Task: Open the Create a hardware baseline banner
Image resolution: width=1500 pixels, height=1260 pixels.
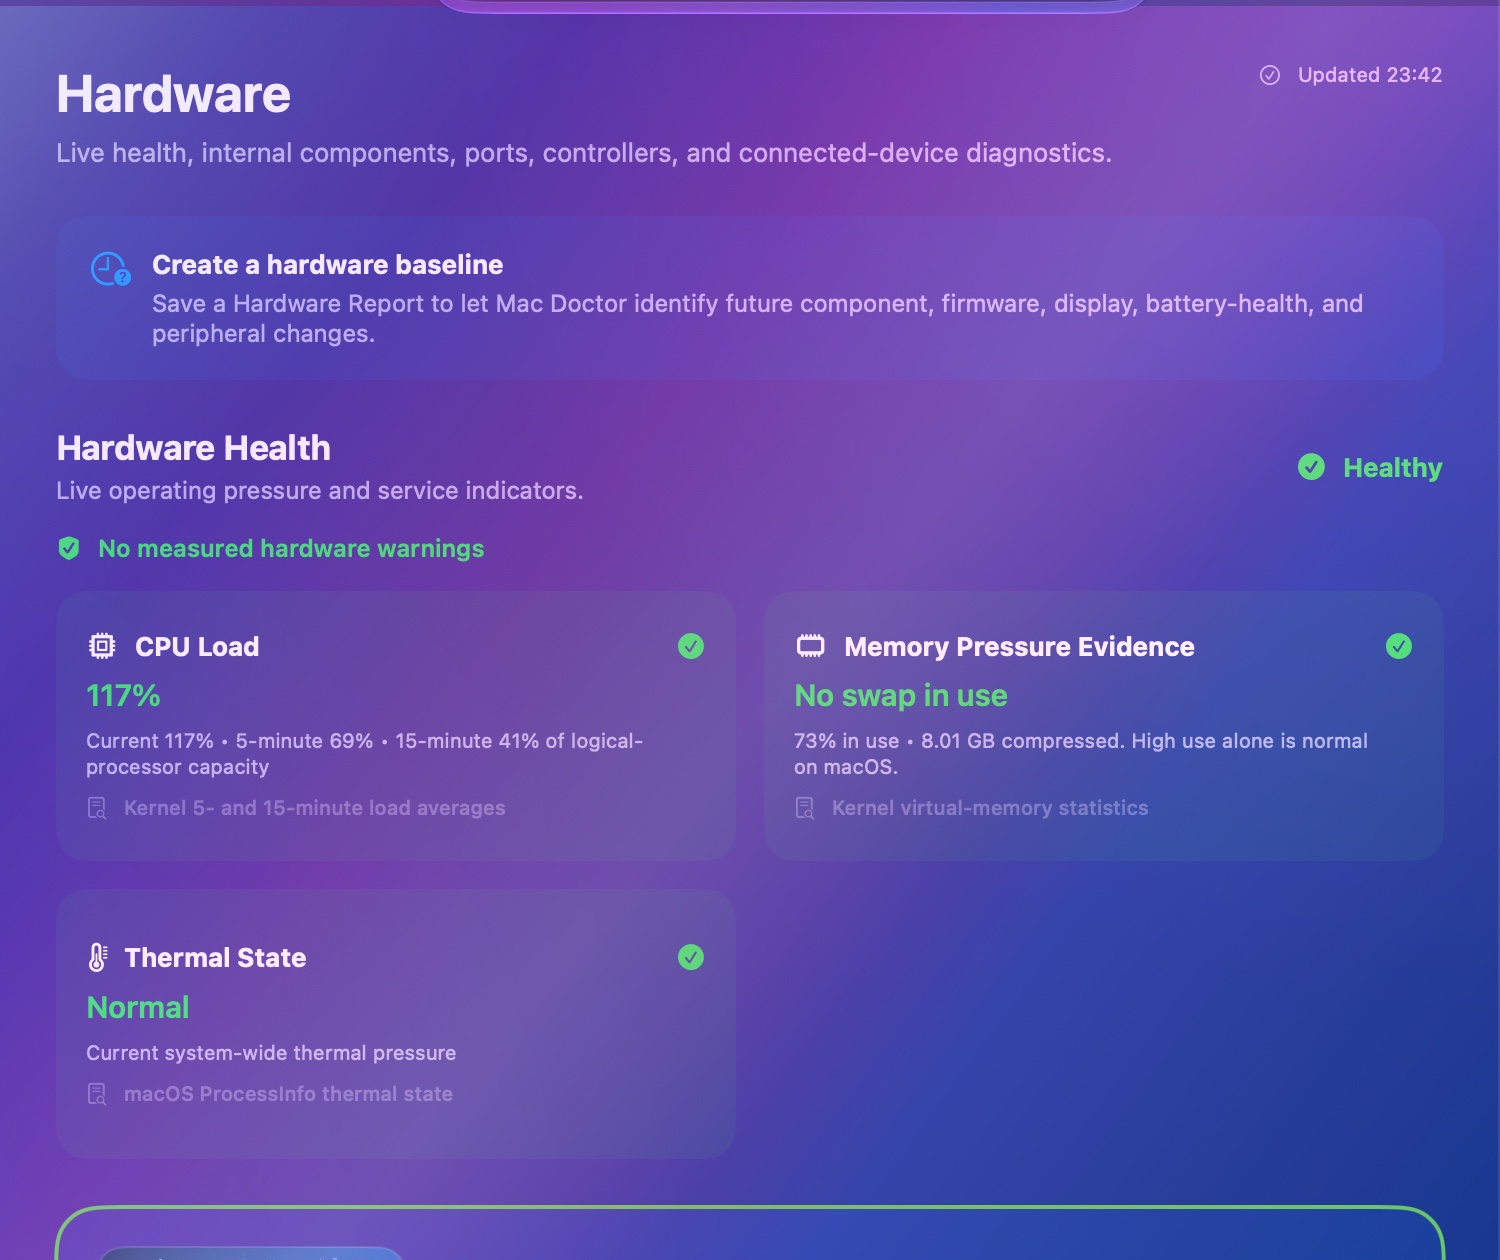Action: [x=750, y=298]
